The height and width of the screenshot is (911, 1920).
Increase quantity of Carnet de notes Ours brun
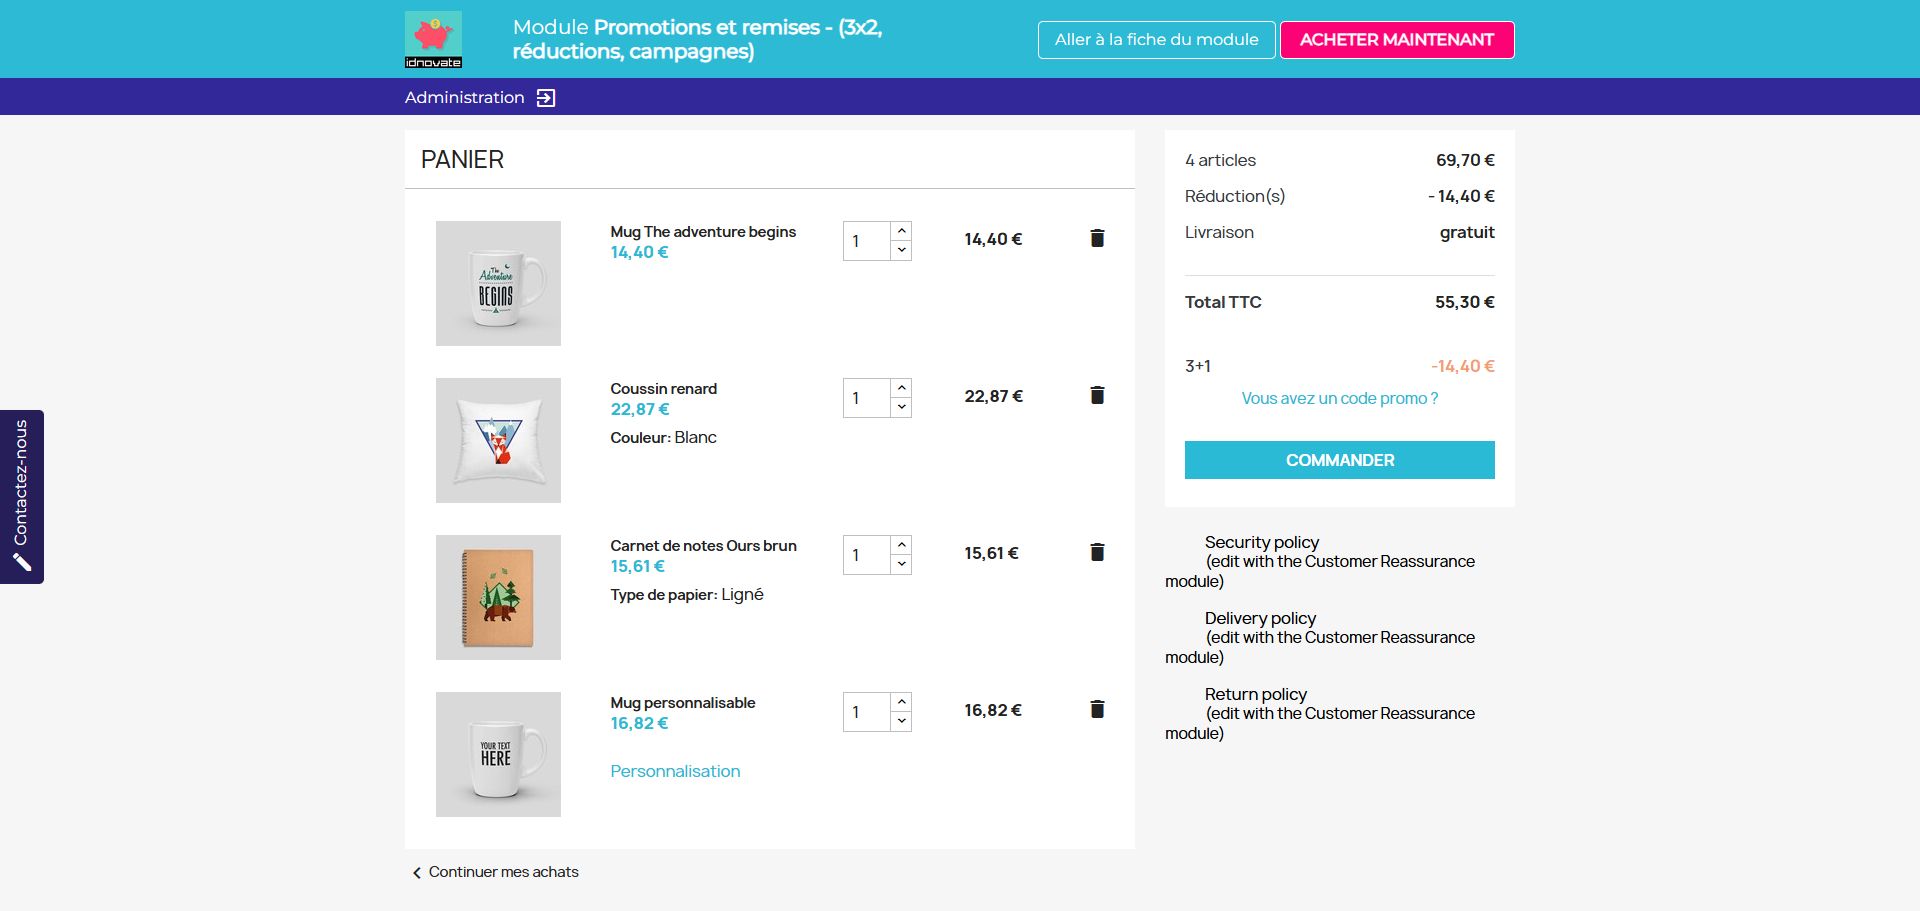click(x=901, y=545)
